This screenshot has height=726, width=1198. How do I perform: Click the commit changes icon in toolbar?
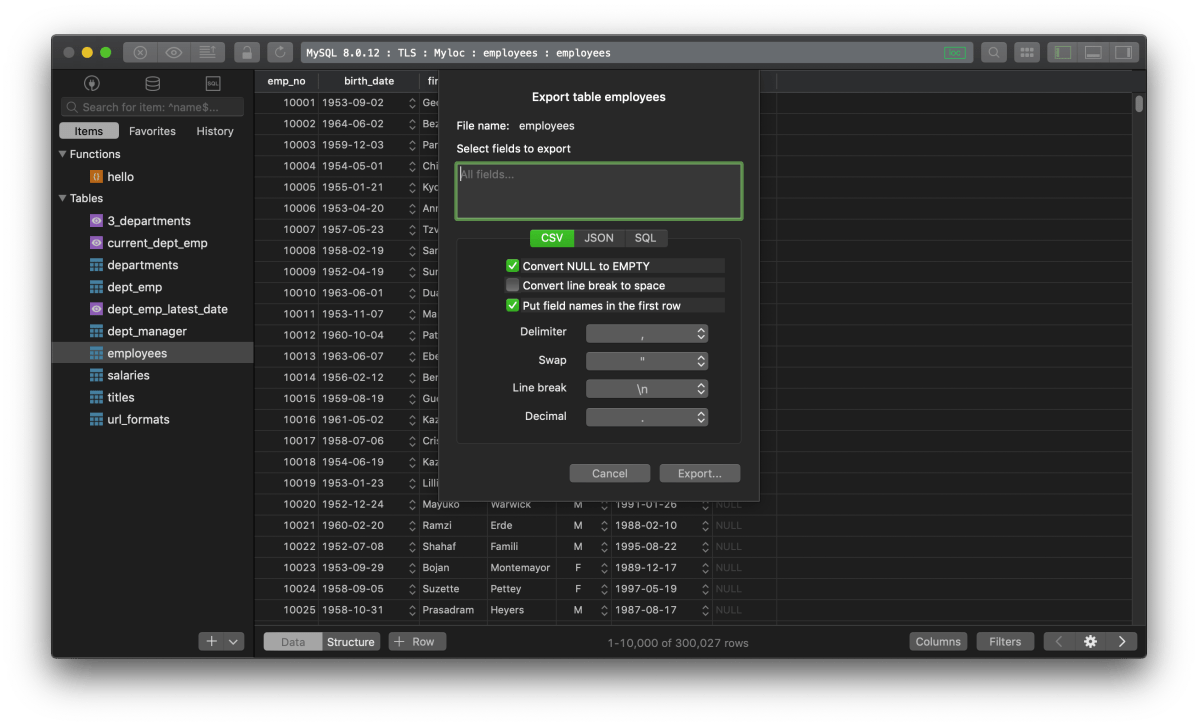click(207, 53)
